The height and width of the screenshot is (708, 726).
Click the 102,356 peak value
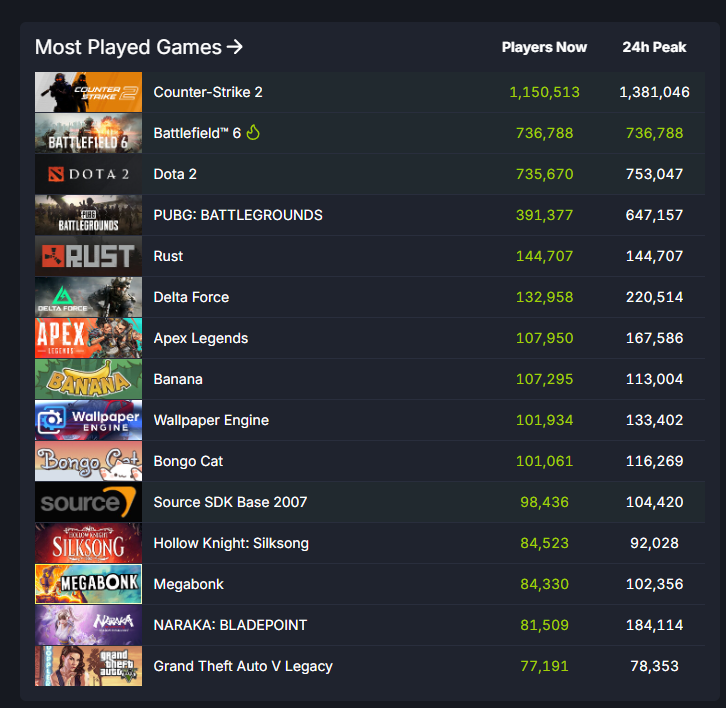(x=654, y=584)
